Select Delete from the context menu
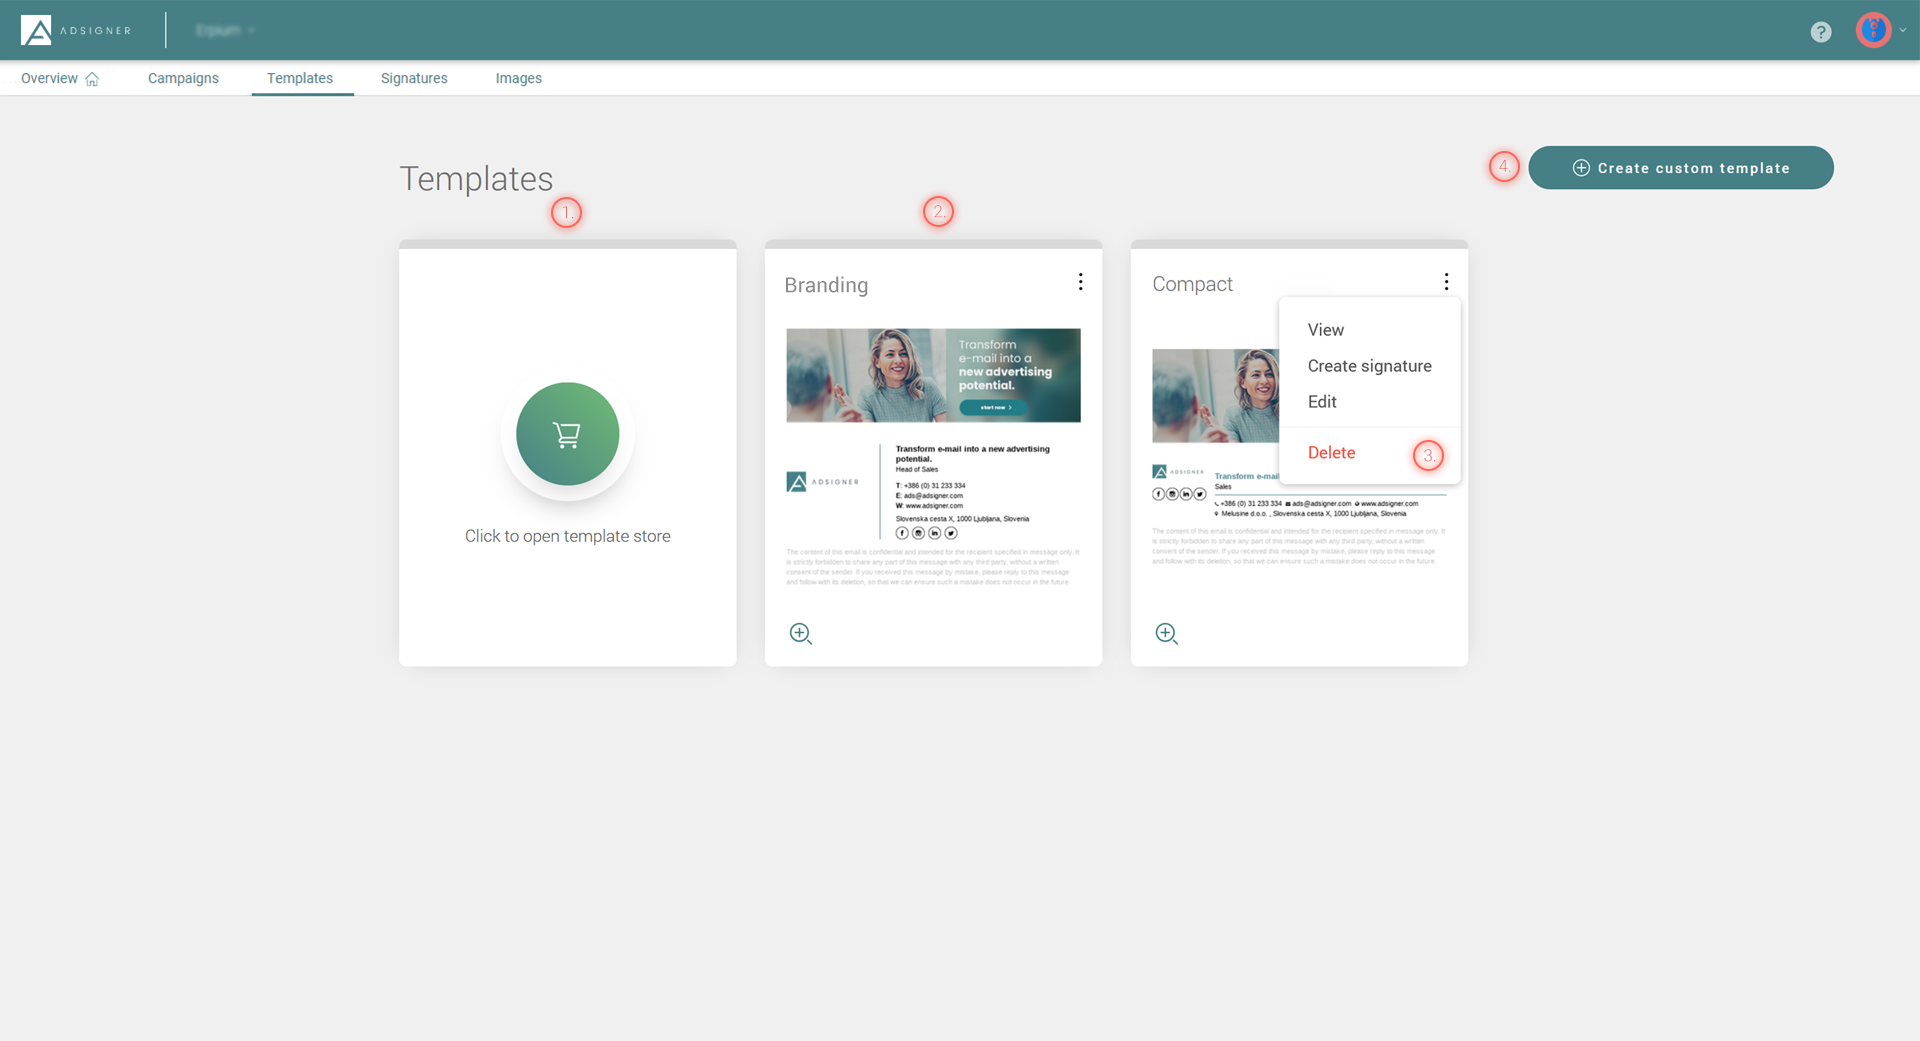Screen dimensions: 1920x1041 pos(1331,452)
